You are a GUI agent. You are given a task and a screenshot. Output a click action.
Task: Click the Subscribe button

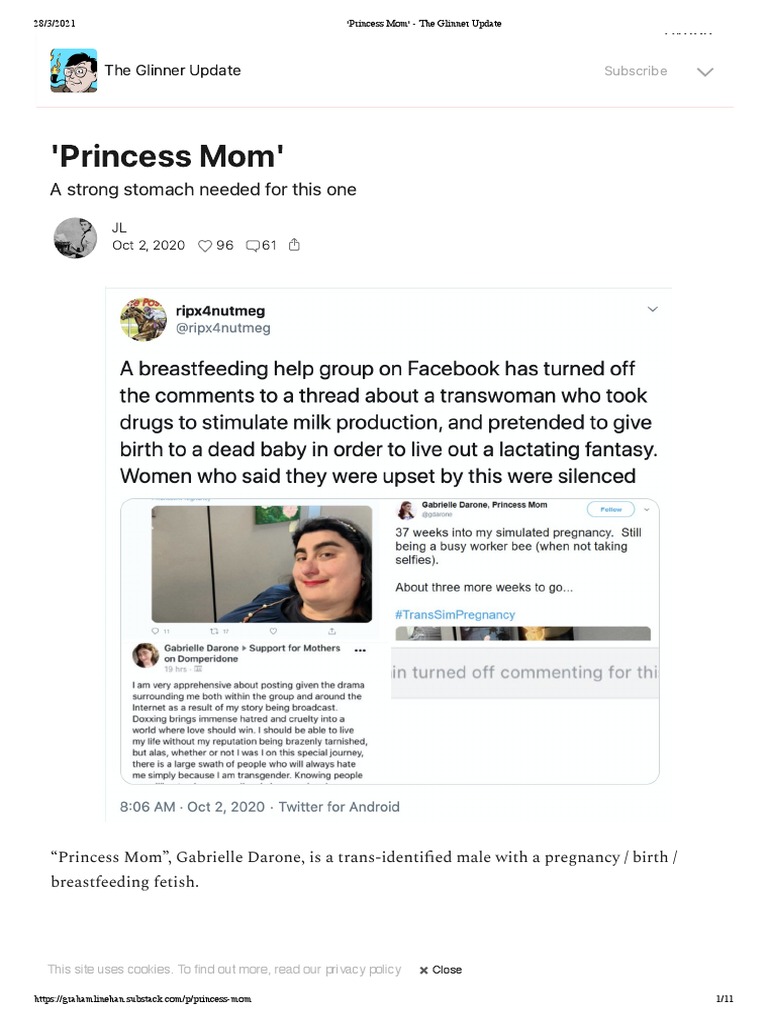635,71
